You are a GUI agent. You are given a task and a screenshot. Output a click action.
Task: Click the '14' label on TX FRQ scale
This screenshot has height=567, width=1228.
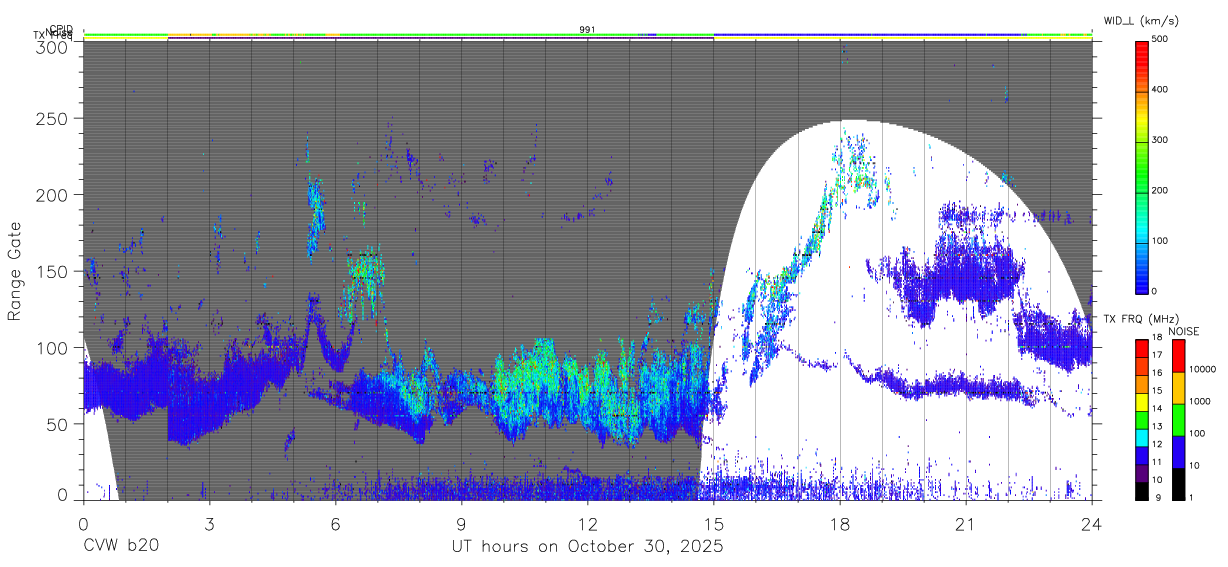click(x=1157, y=409)
